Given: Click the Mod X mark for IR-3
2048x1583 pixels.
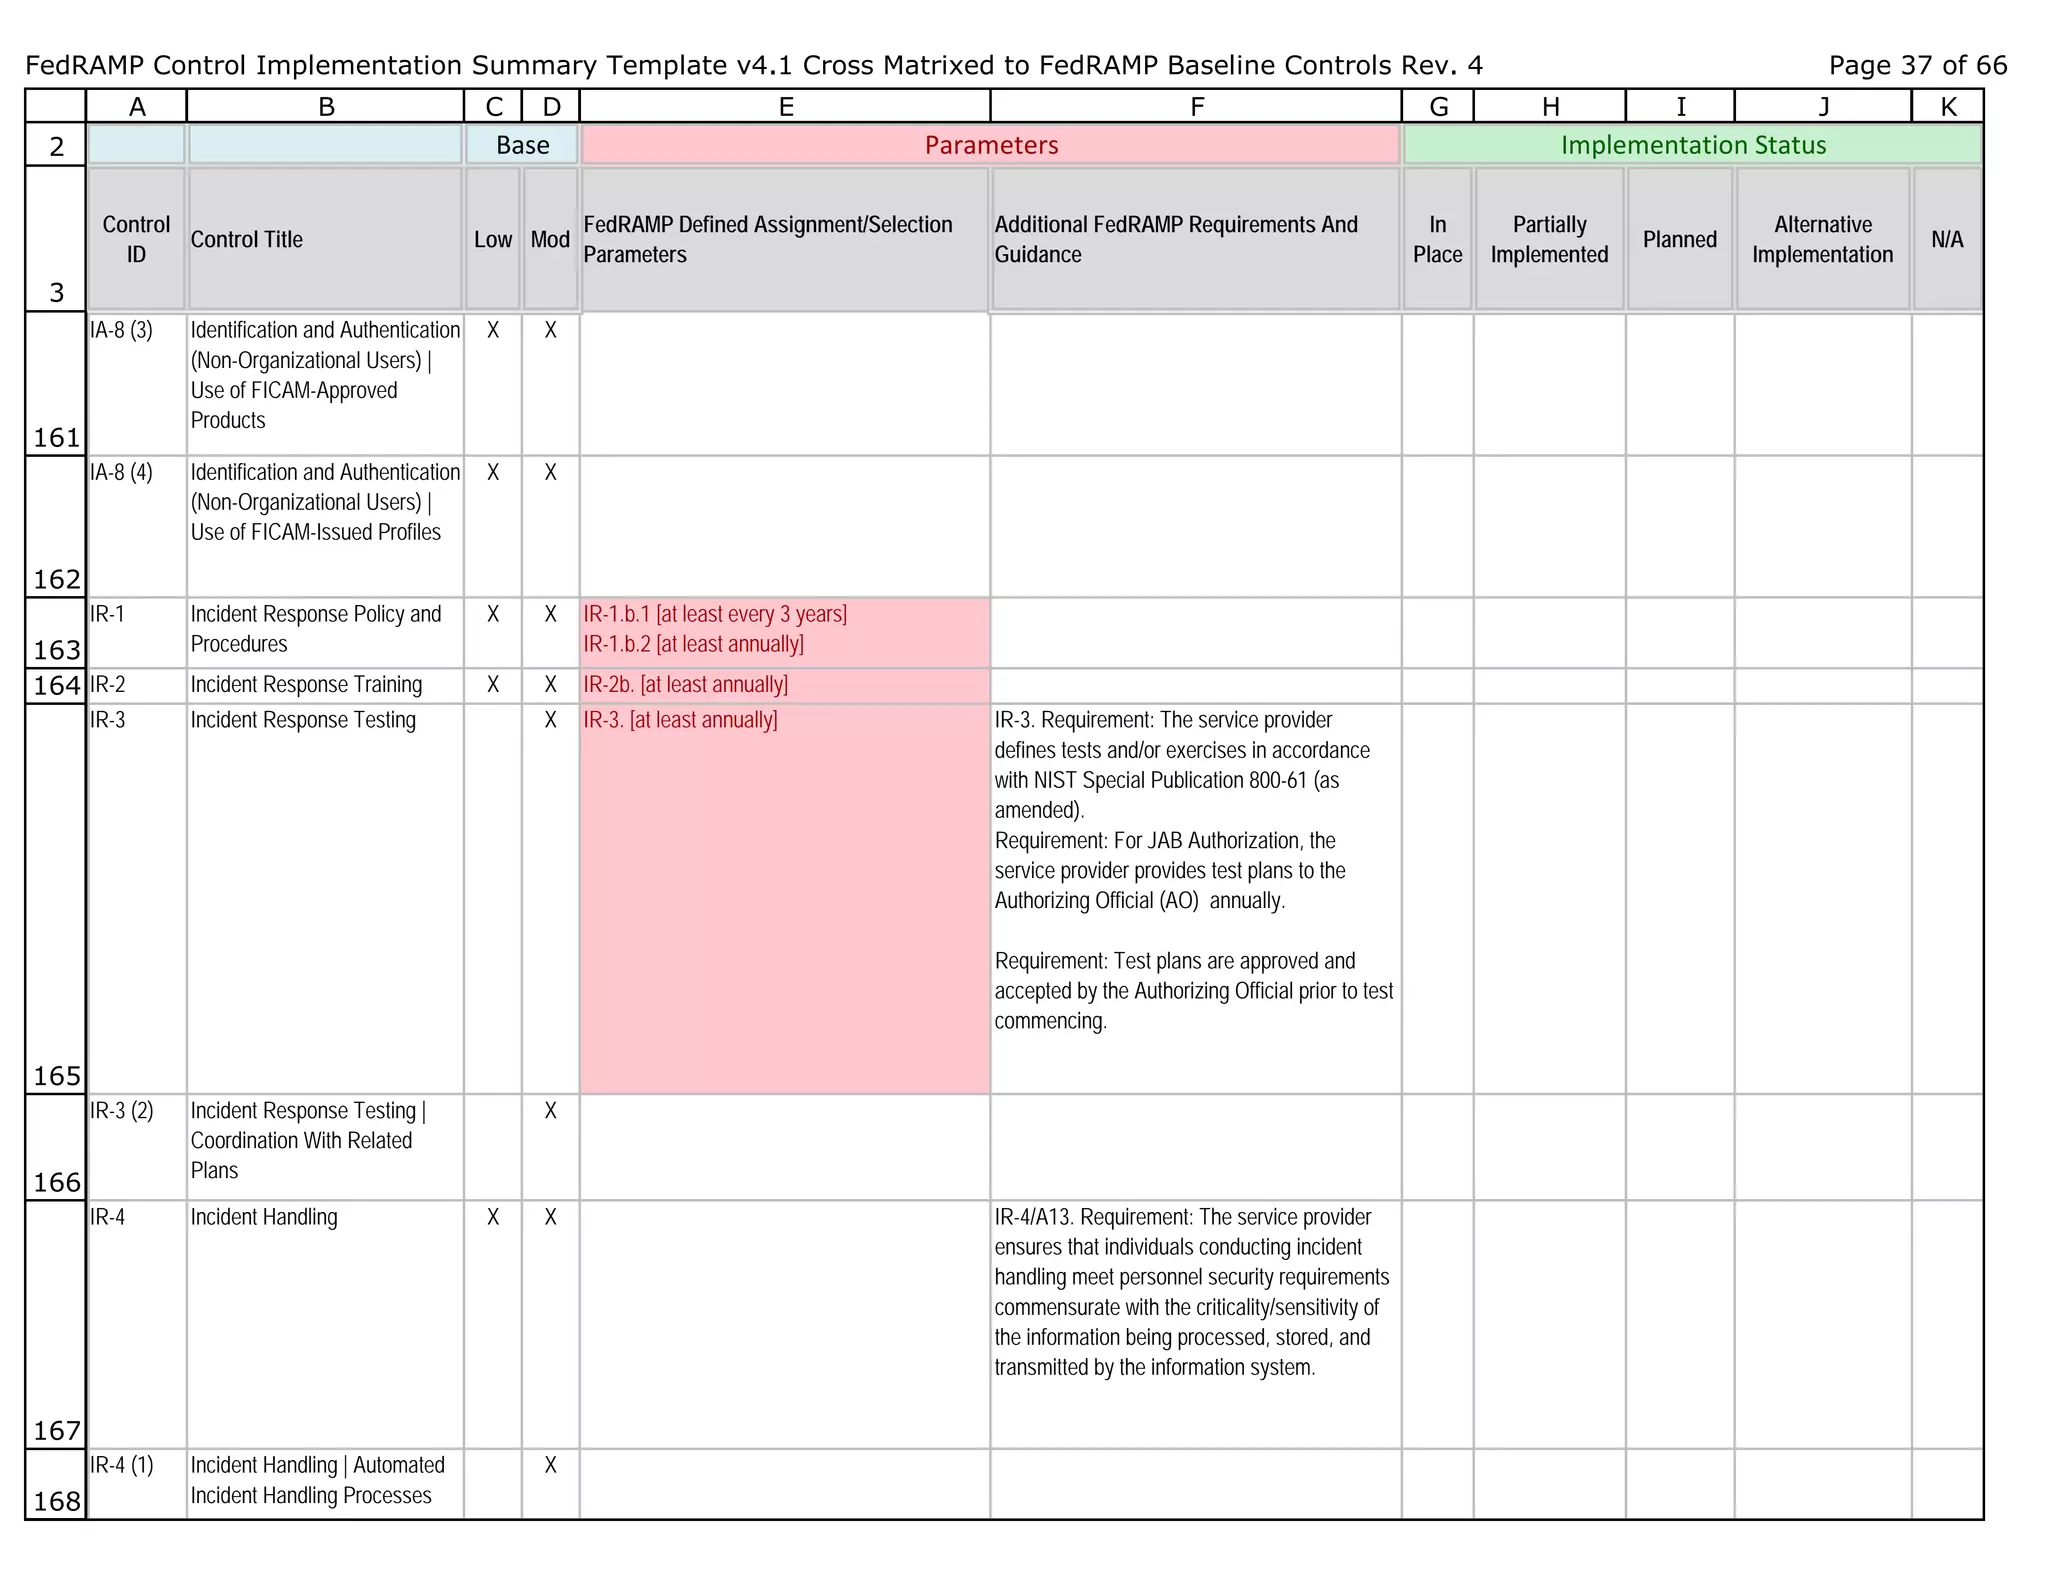Looking at the screenshot, I should tap(550, 720).
